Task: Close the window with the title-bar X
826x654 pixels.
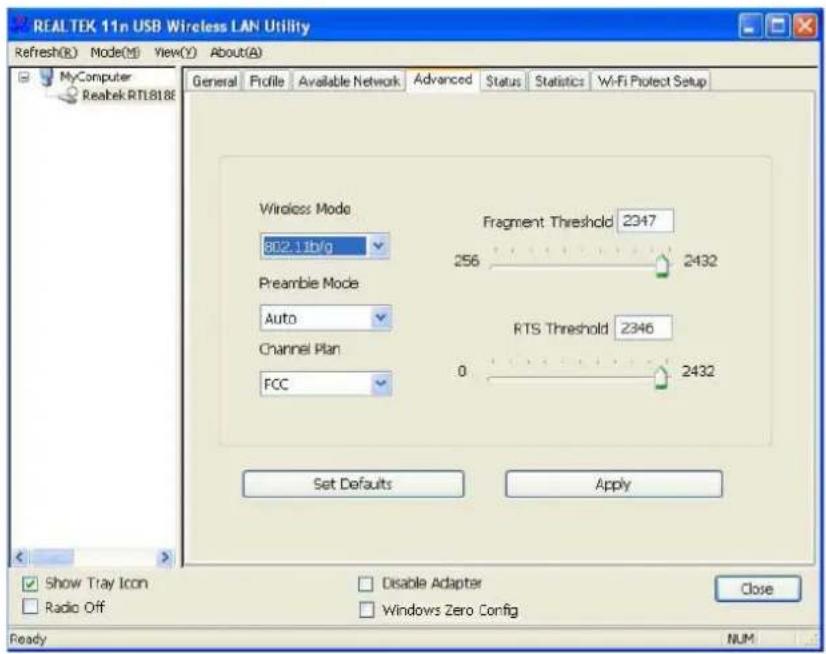Action: 805,26
